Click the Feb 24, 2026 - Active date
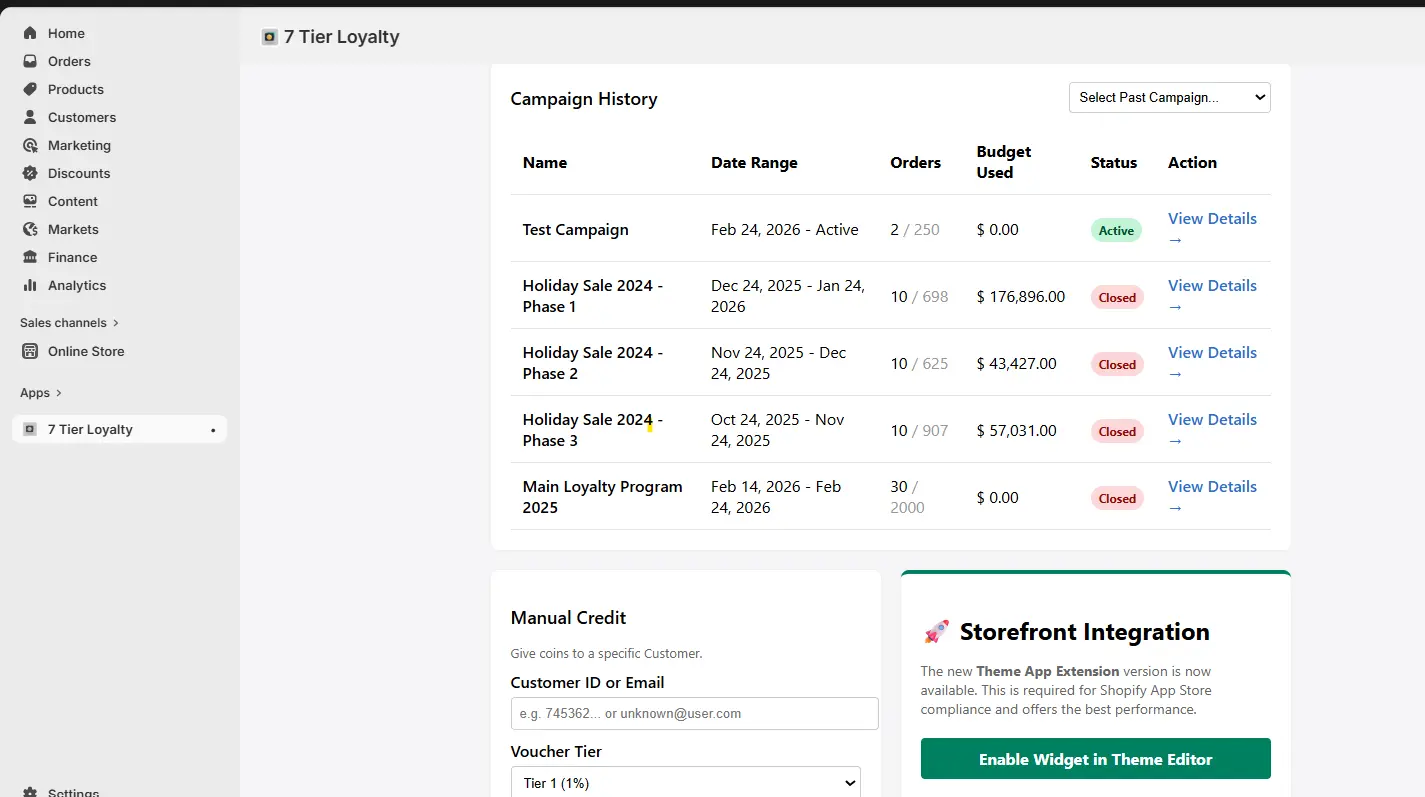The width and height of the screenshot is (1425, 797). point(785,229)
